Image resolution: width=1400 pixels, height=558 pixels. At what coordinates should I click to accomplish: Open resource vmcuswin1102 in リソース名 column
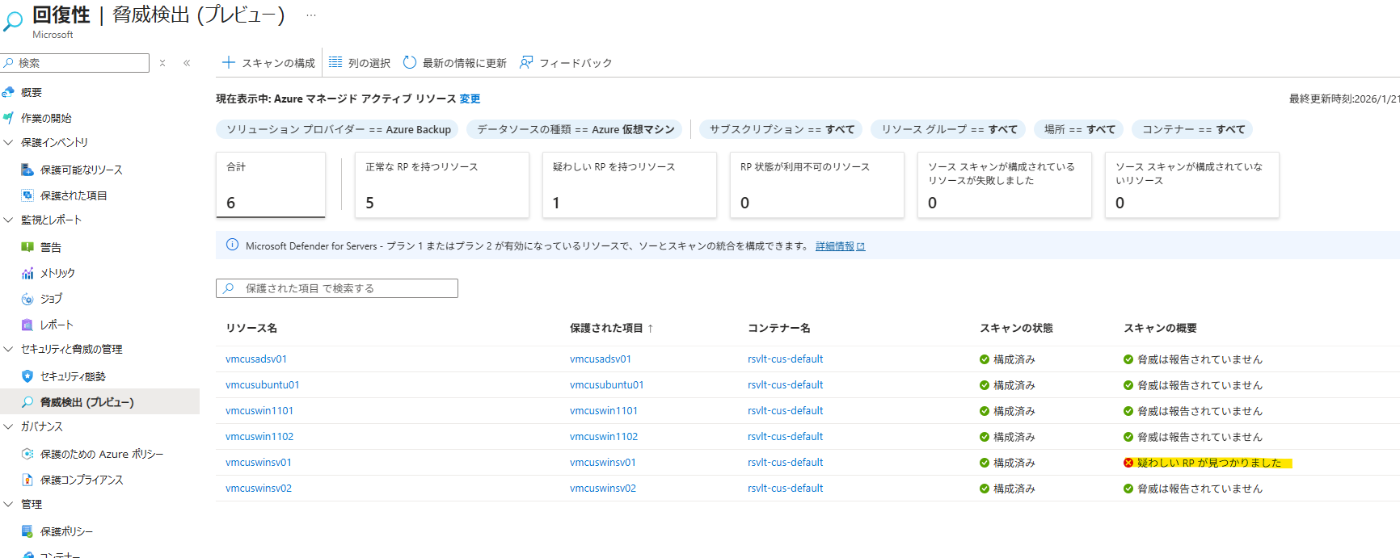[x=260, y=437]
